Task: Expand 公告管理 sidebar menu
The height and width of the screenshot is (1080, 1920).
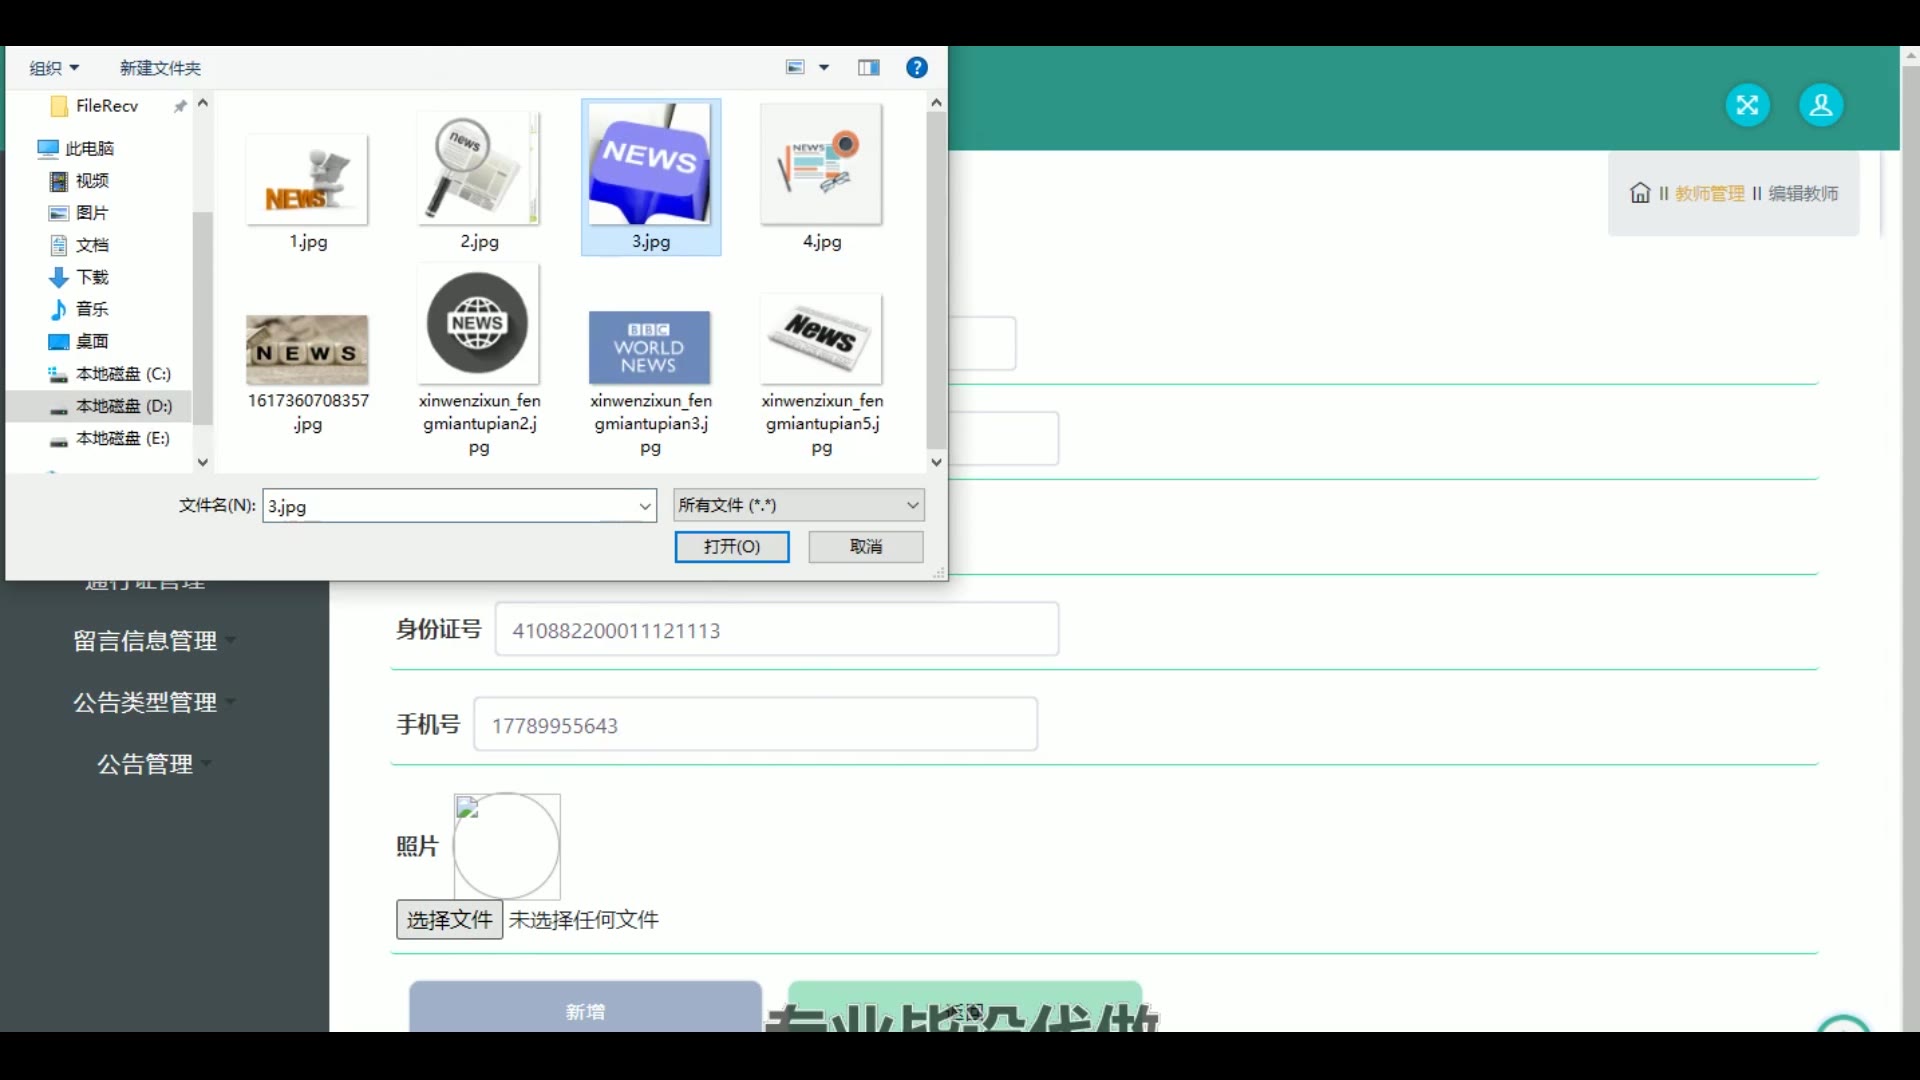Action: 154,765
